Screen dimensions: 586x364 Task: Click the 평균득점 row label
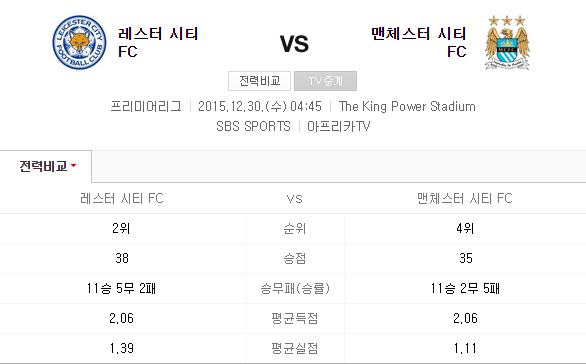(x=294, y=318)
